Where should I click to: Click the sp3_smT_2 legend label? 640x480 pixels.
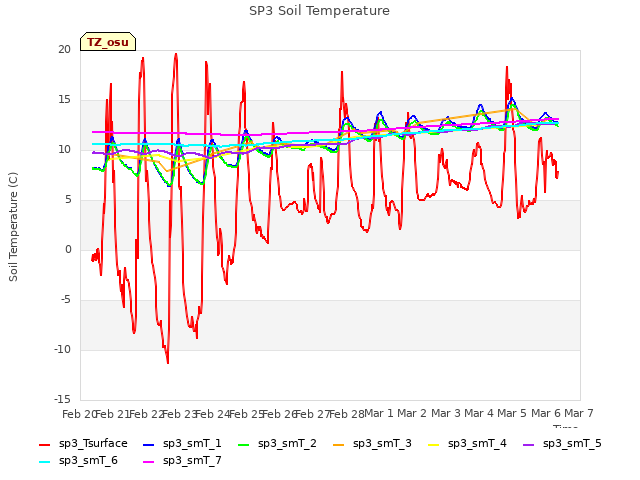tap(287, 443)
